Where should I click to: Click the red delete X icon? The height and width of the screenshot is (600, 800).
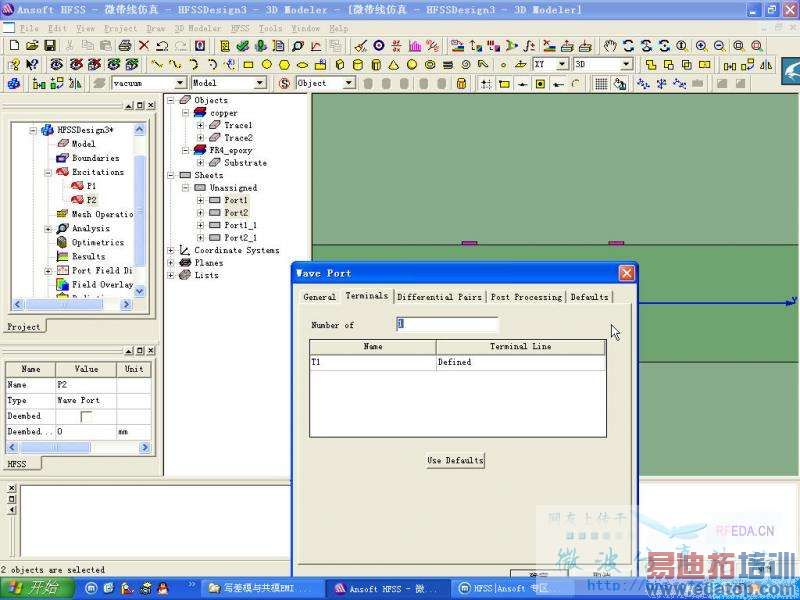pos(142,46)
